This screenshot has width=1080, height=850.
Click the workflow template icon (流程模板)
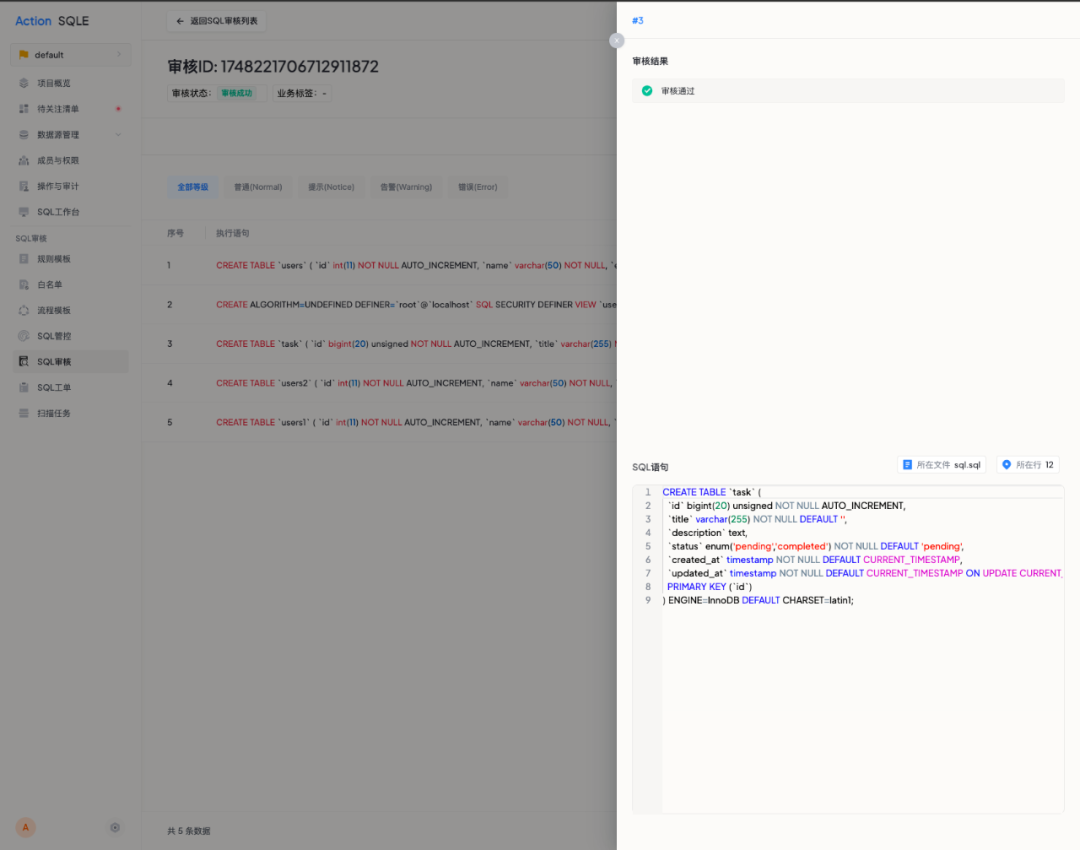[24, 311]
